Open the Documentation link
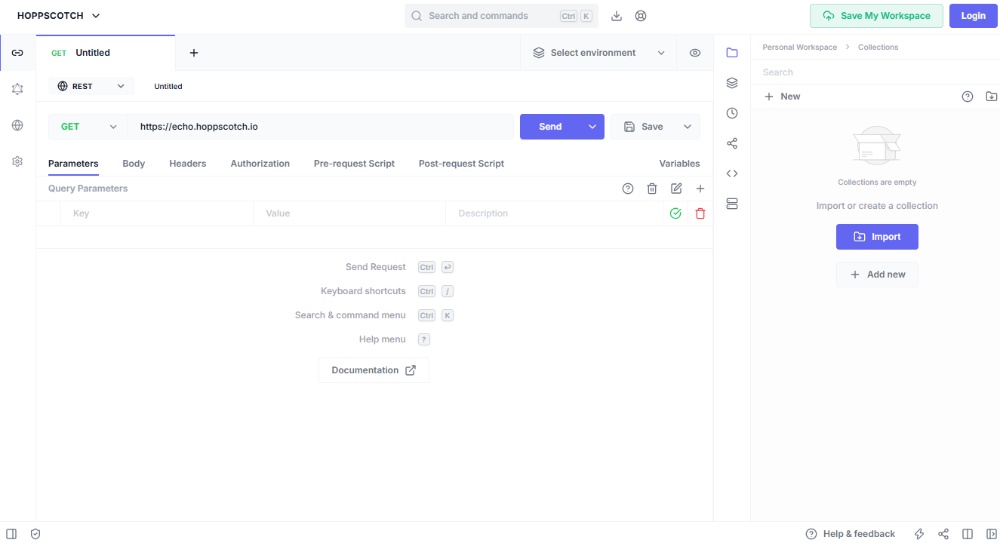The height and width of the screenshot is (543, 1000). click(374, 370)
